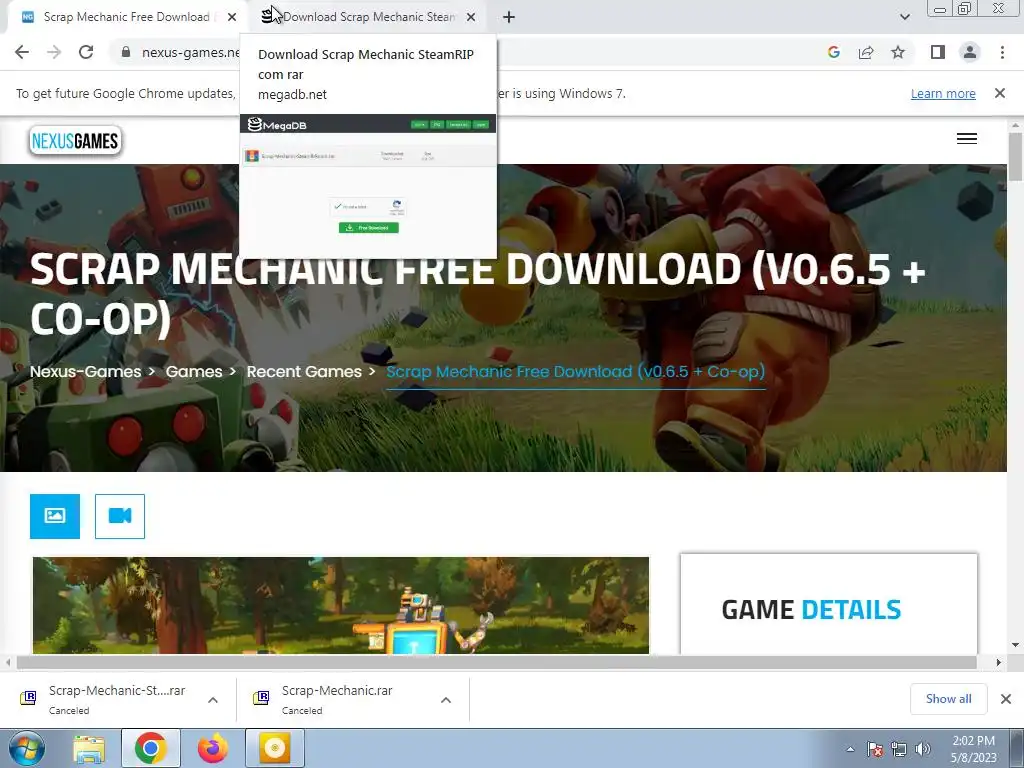Click the horizontal page scrollbar
This screenshot has width=1024, height=768.
coord(496,662)
